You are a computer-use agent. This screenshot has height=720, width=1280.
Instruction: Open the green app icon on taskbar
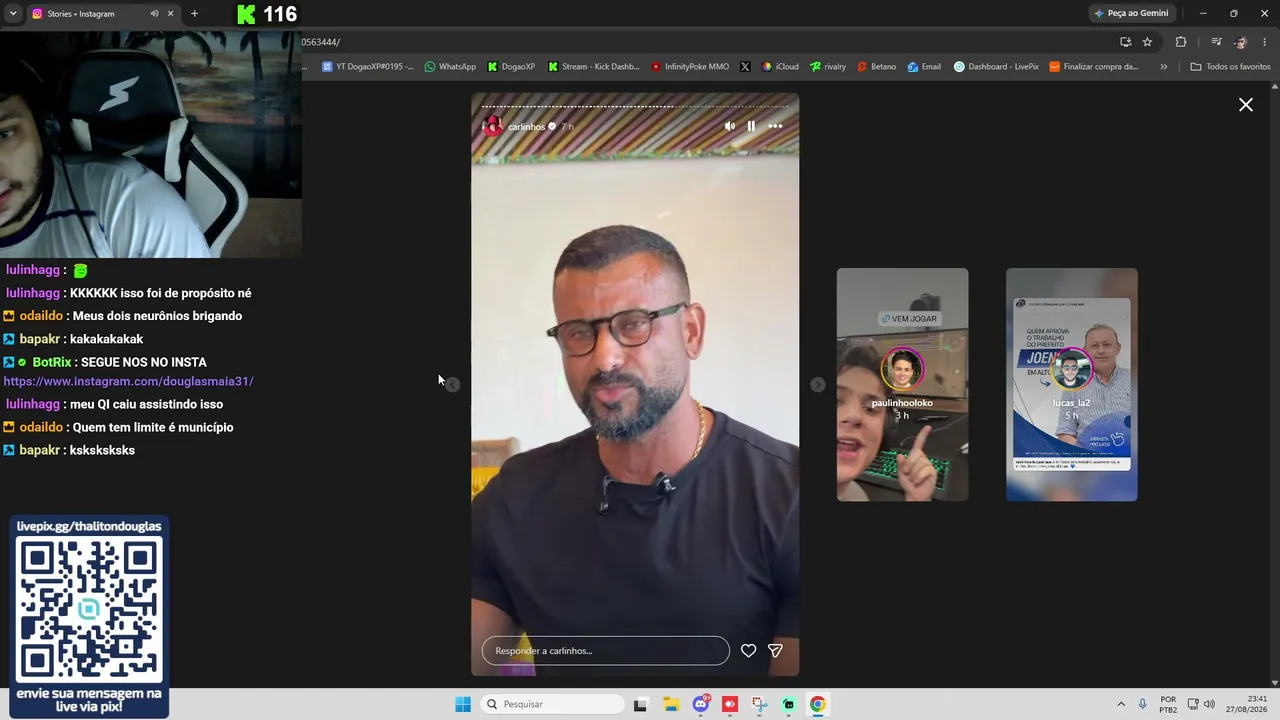(789, 704)
